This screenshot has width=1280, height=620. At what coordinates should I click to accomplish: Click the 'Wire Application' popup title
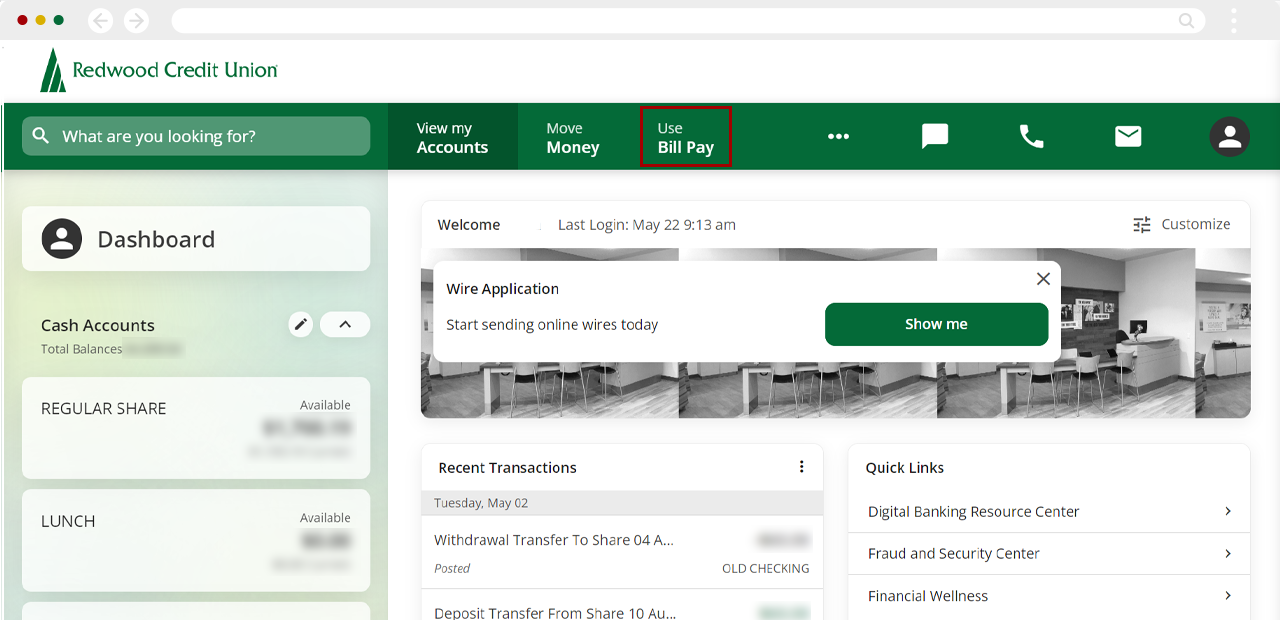[503, 289]
